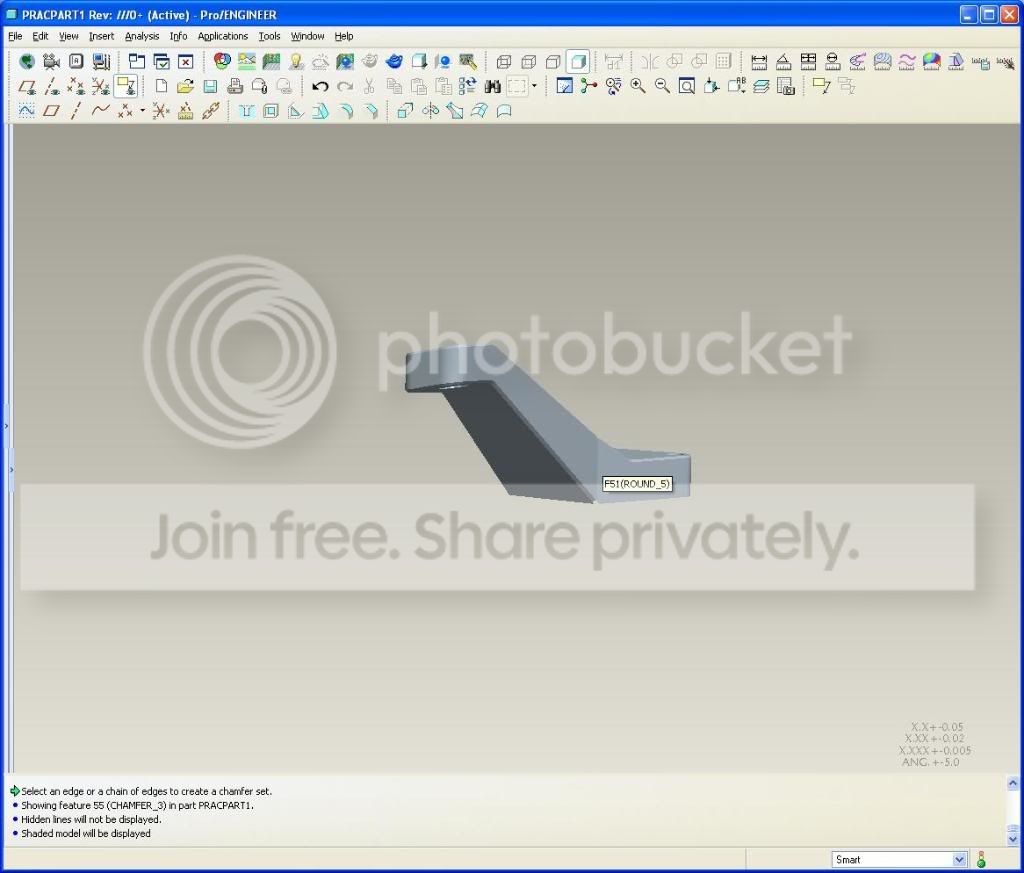Screen dimensions: 1024x873
Task: Expand the datum point tool flyout arrow
Action: click(x=142, y=110)
